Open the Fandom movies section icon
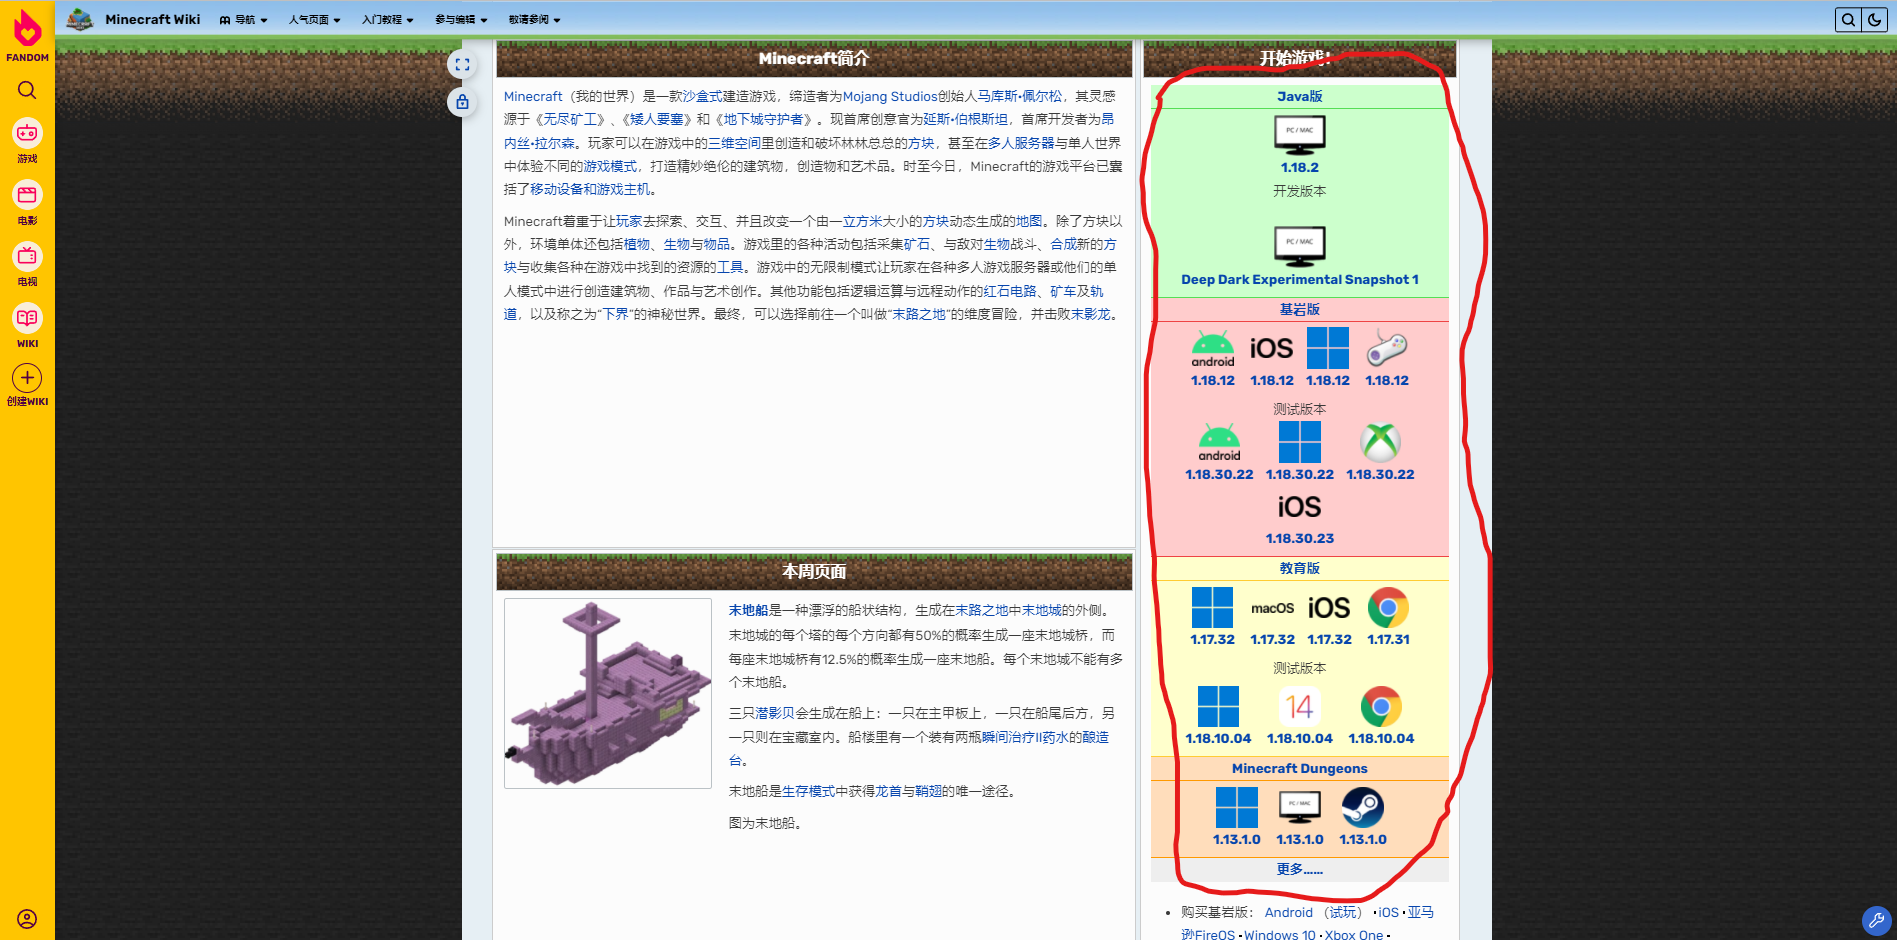The height and width of the screenshot is (940, 1897). point(27,195)
